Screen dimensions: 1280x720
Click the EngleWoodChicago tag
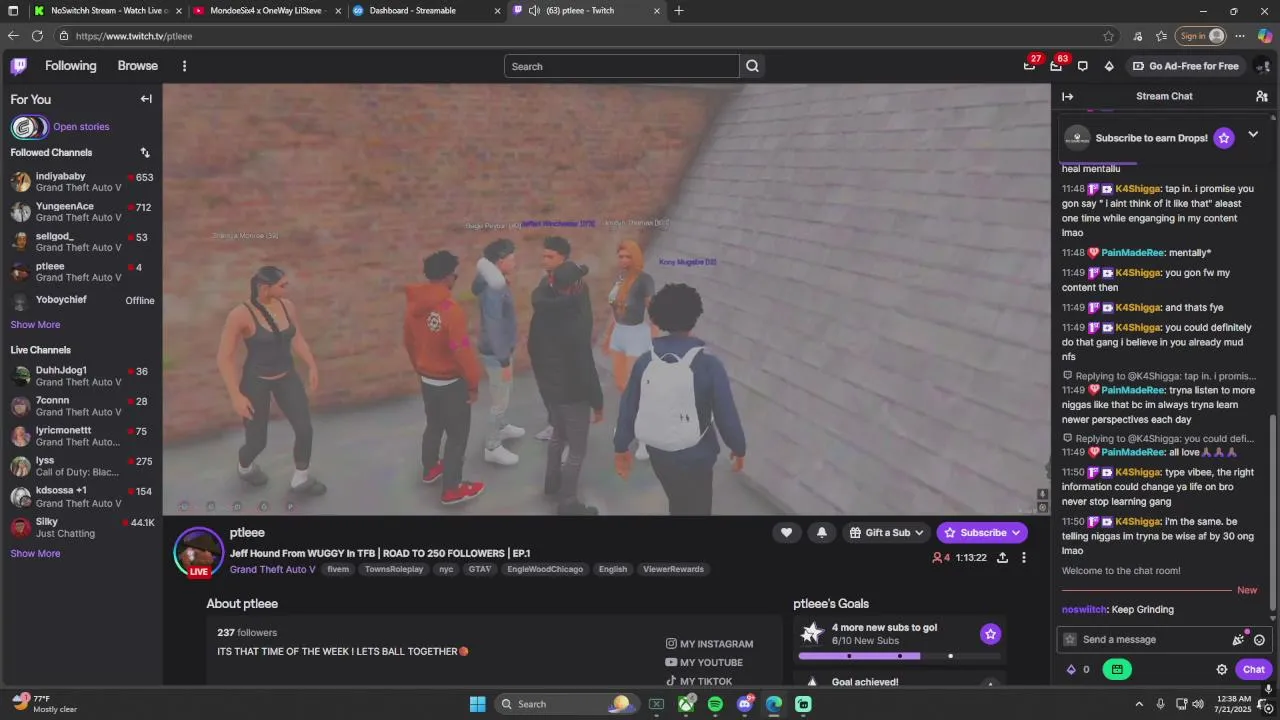tap(545, 570)
